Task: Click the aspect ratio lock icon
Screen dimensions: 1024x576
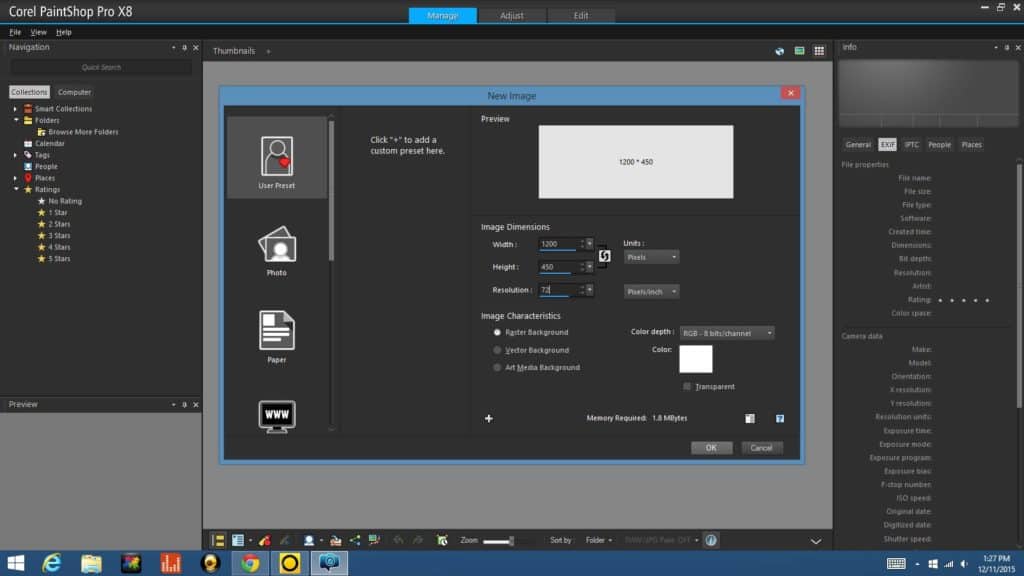Action: (x=604, y=257)
